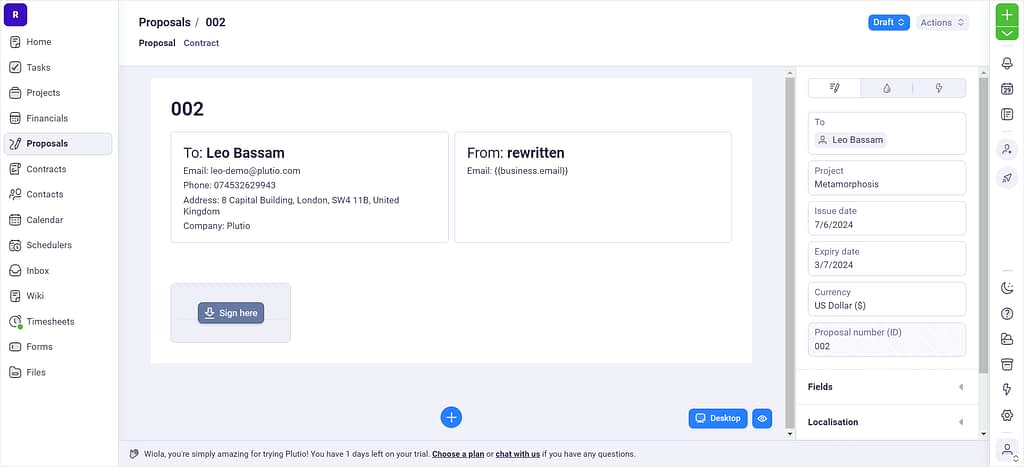This screenshot has width=1024, height=467.
Task: Open Timesheets in the sidebar
Action: 57,321
